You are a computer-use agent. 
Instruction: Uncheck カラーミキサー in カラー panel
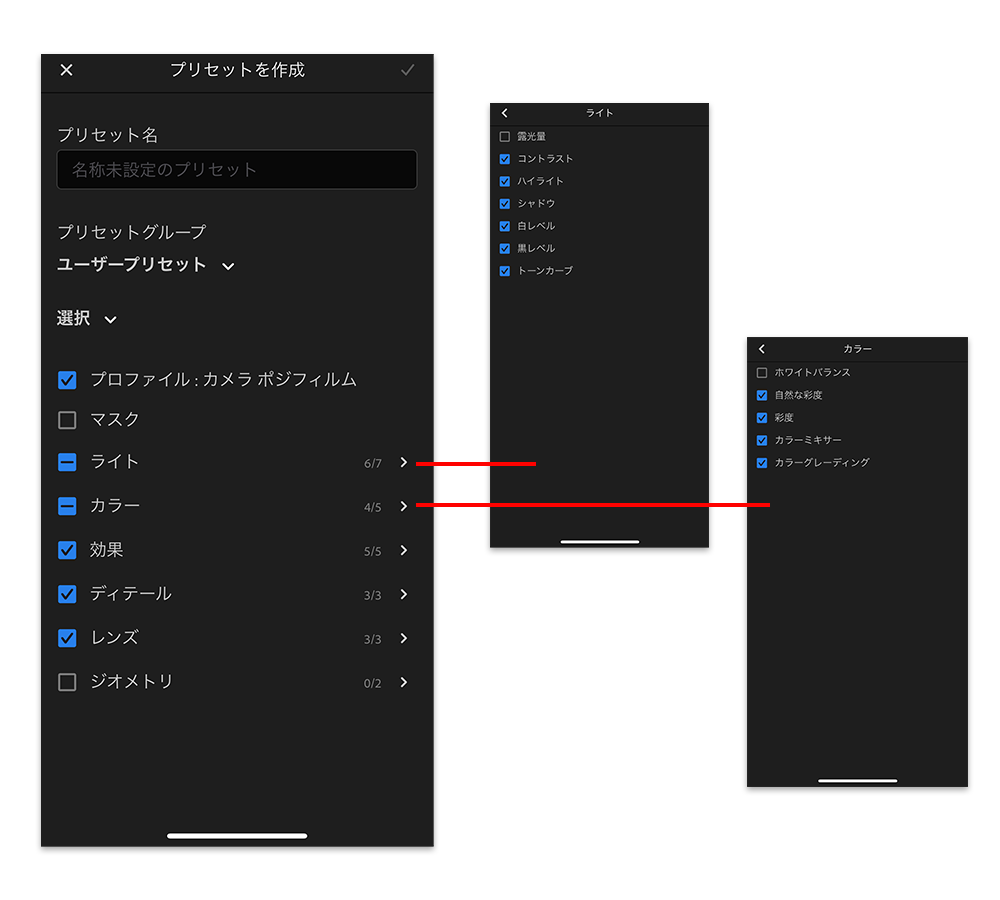point(761,440)
